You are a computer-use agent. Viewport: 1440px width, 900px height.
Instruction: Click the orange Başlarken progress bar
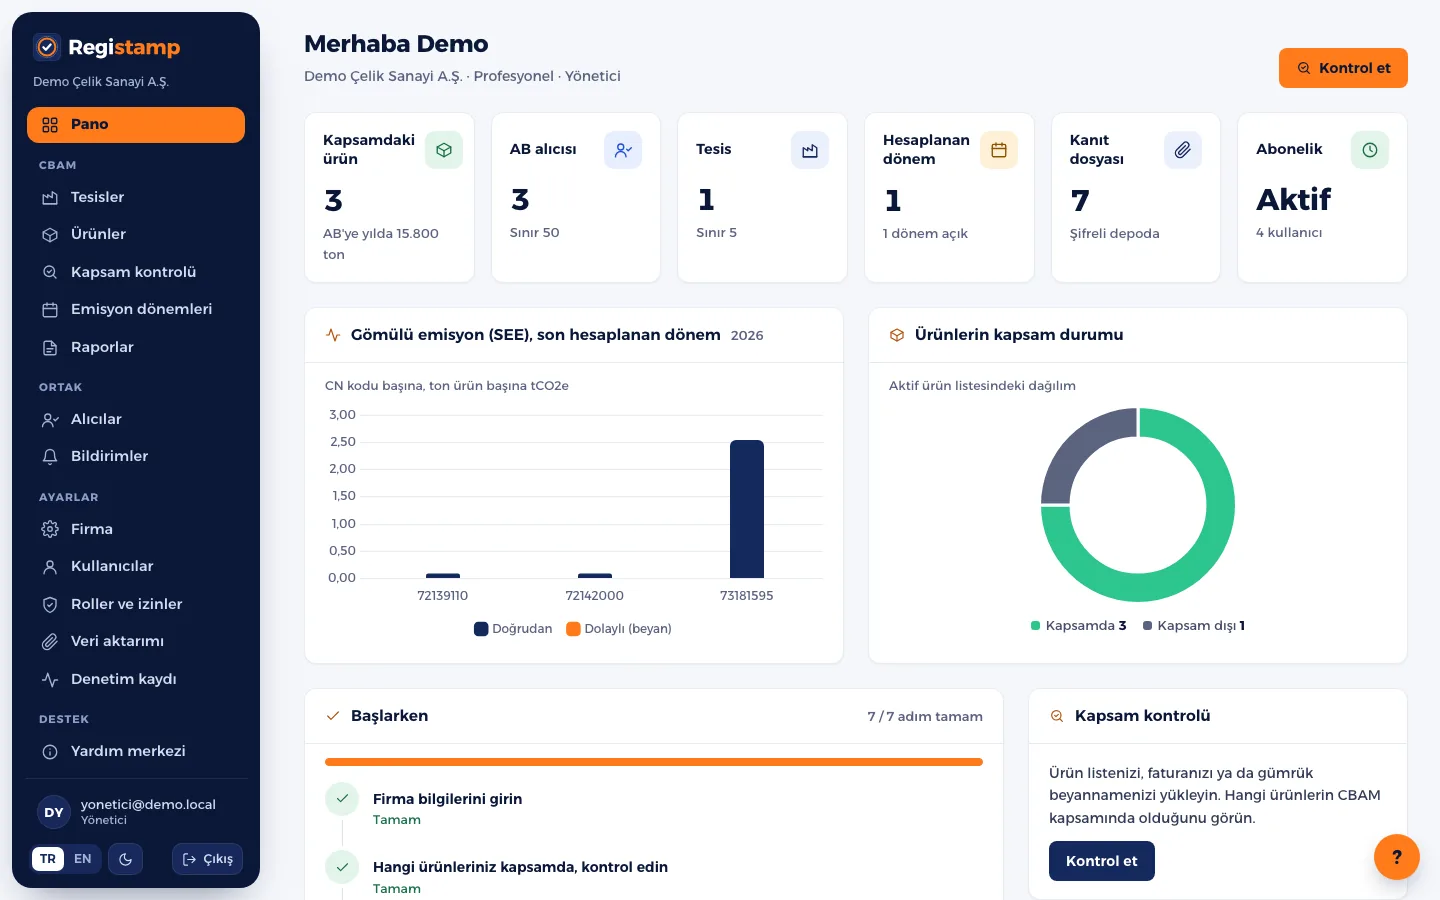click(654, 762)
